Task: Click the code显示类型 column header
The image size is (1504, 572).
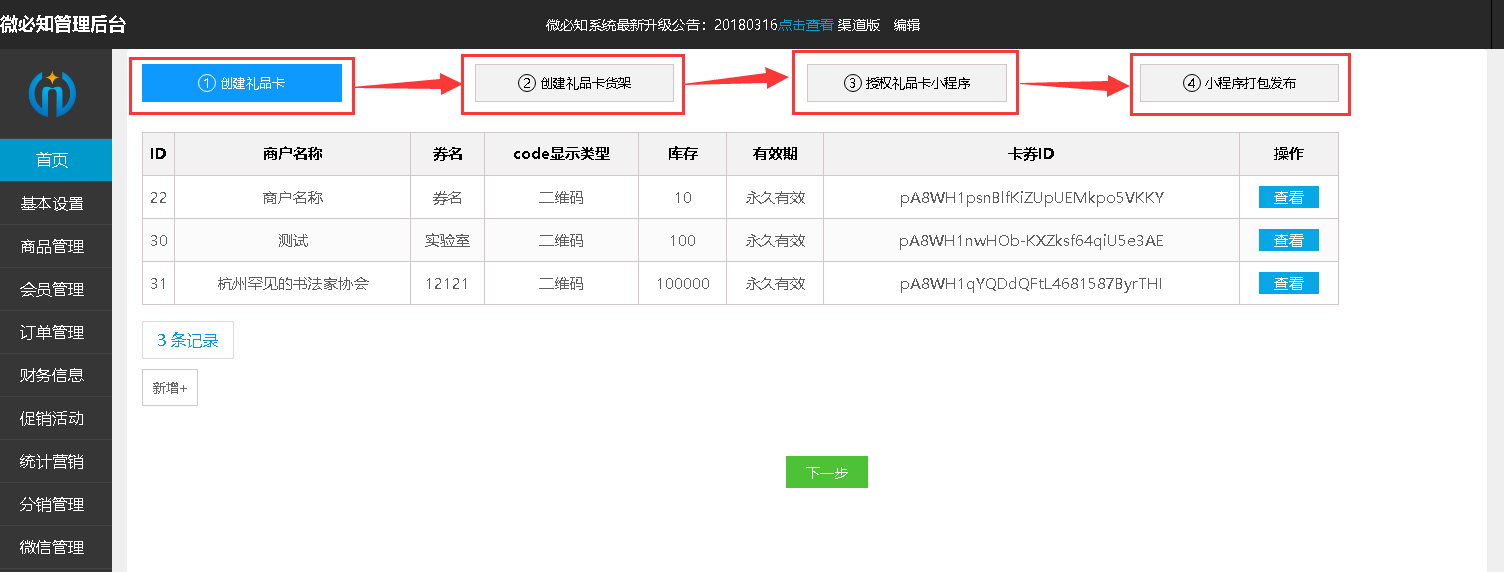Action: [x=561, y=154]
